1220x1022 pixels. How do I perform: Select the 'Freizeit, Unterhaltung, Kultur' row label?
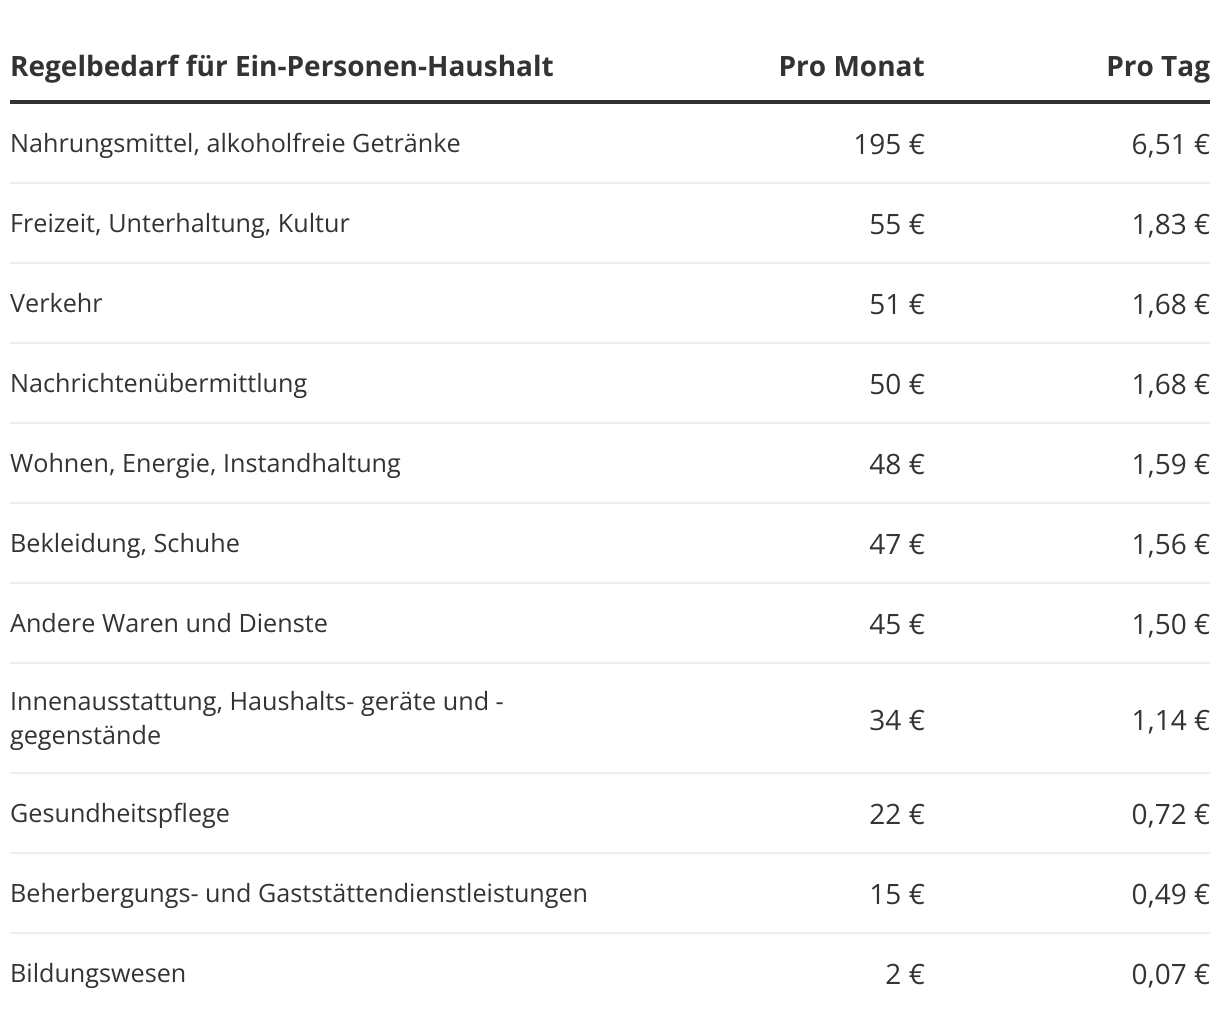[180, 223]
